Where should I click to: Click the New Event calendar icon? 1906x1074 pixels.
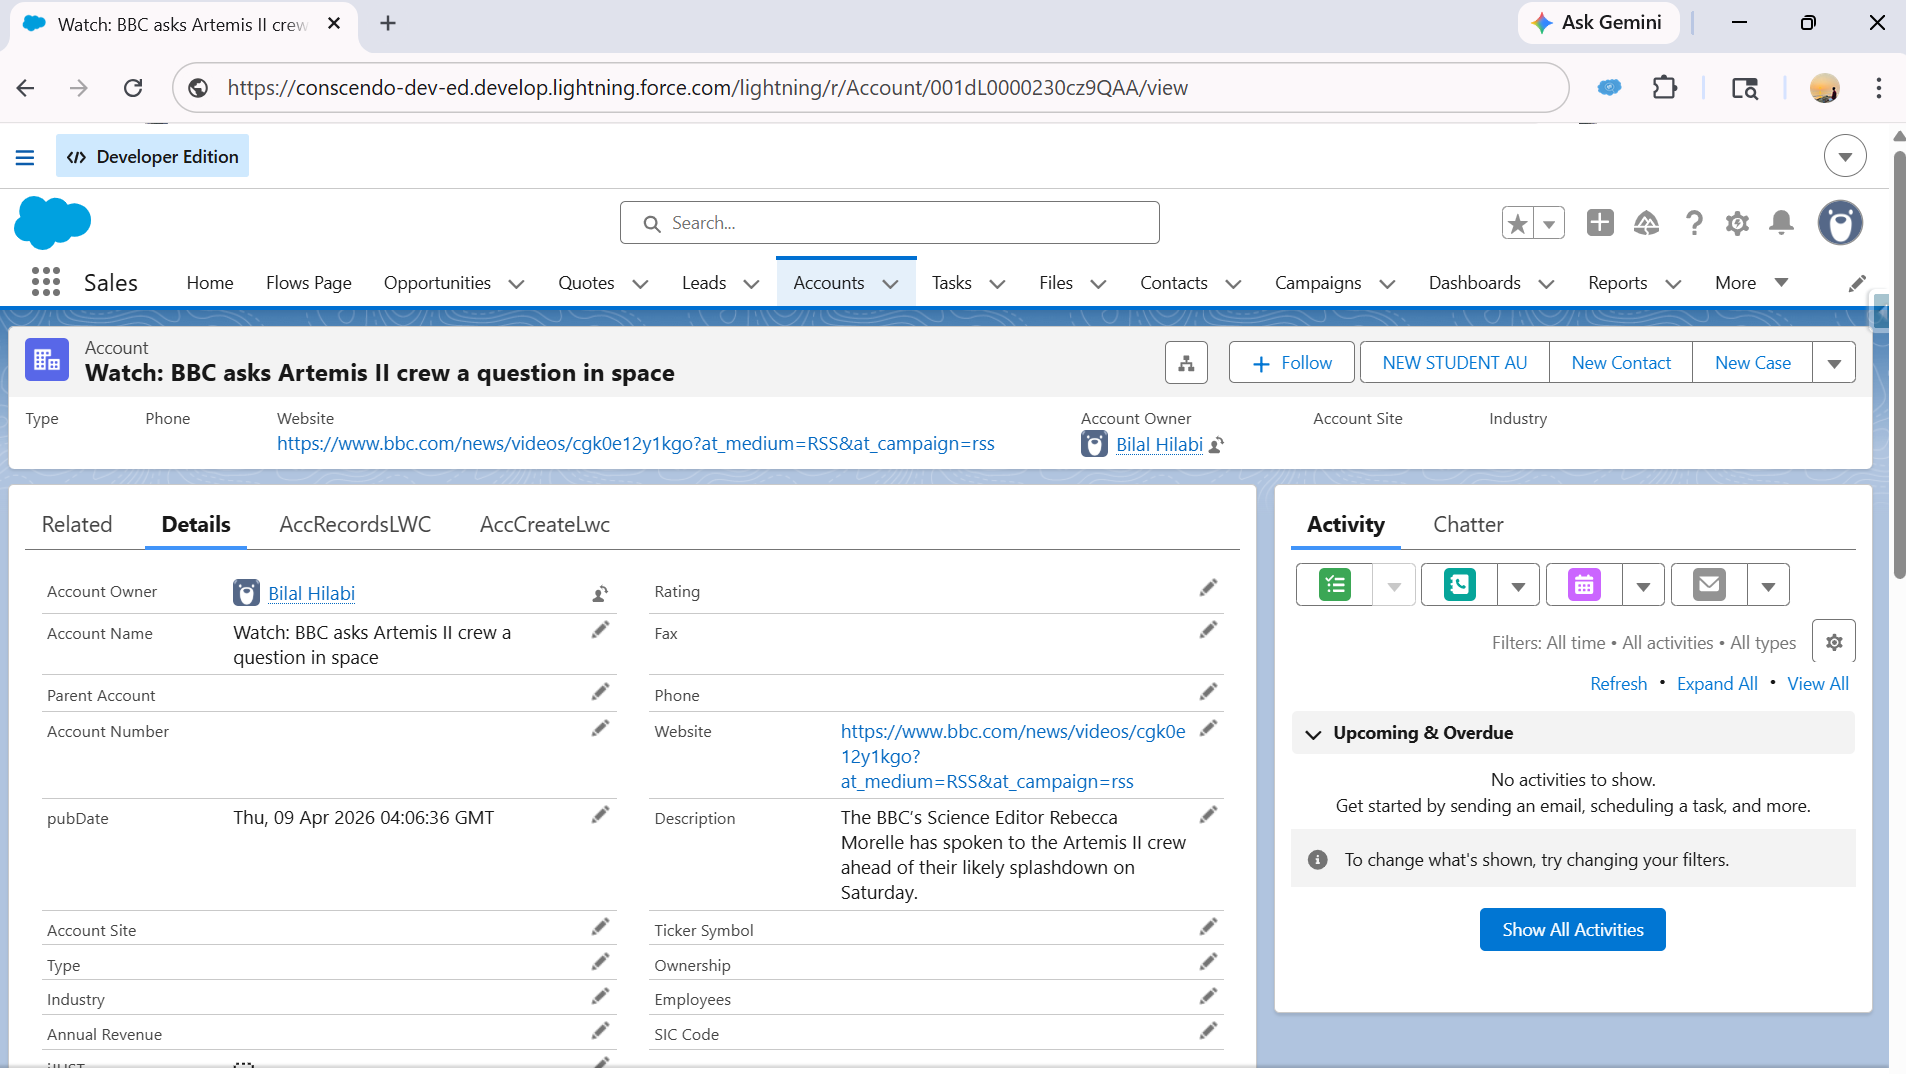pyautogui.click(x=1584, y=585)
